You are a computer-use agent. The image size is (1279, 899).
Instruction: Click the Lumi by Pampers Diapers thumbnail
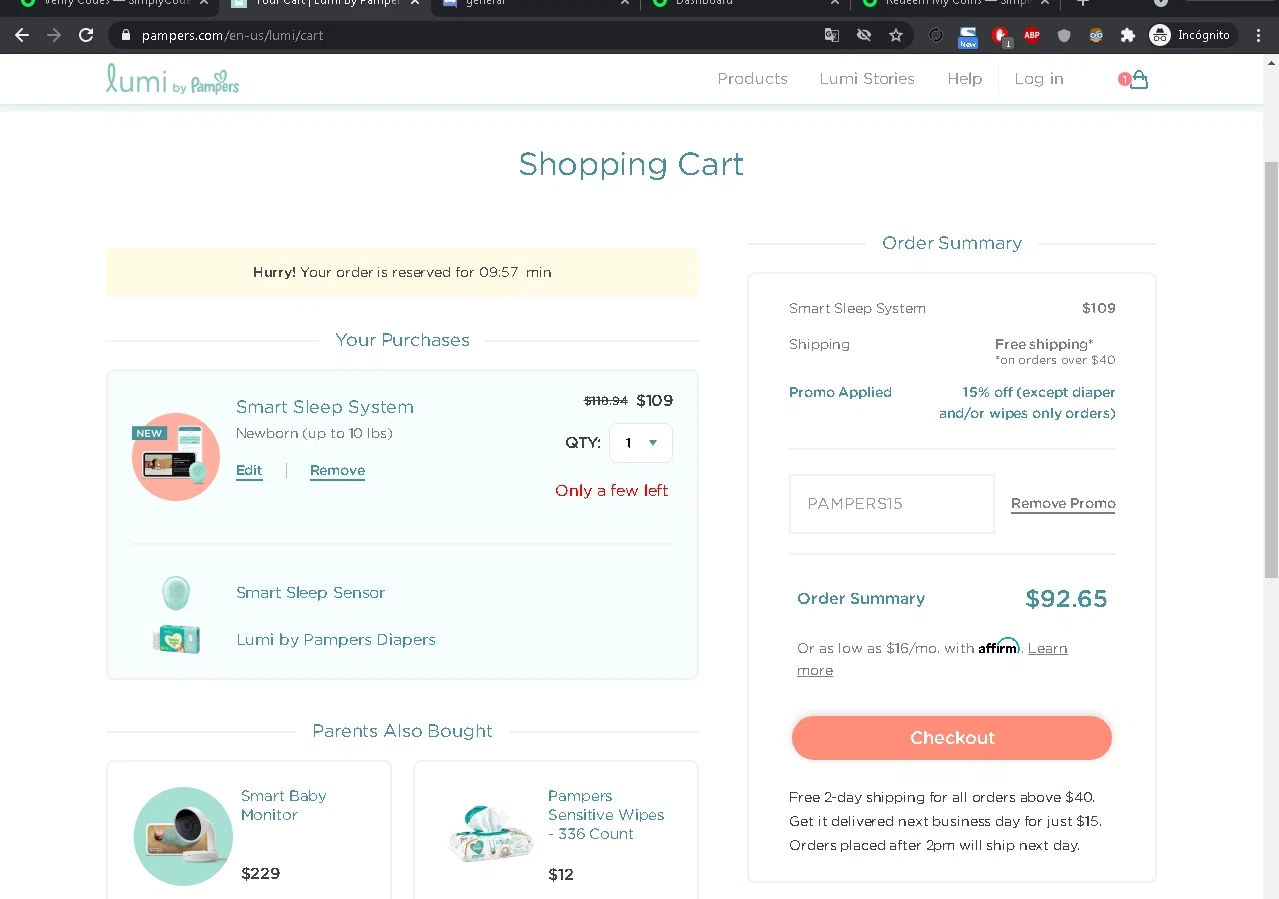[x=176, y=640]
